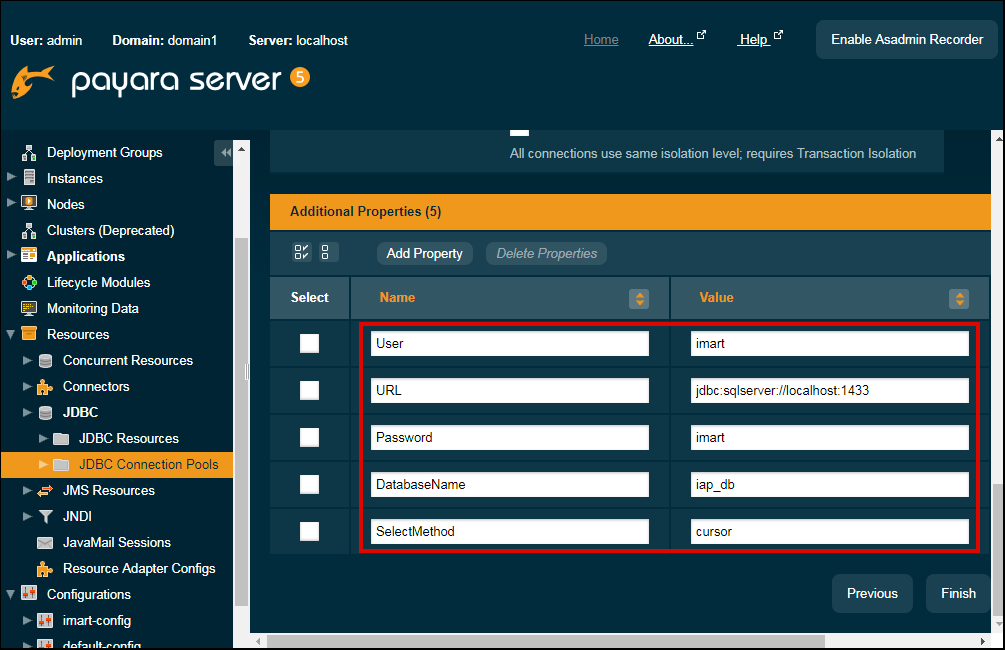Click the User value input field

829,343
